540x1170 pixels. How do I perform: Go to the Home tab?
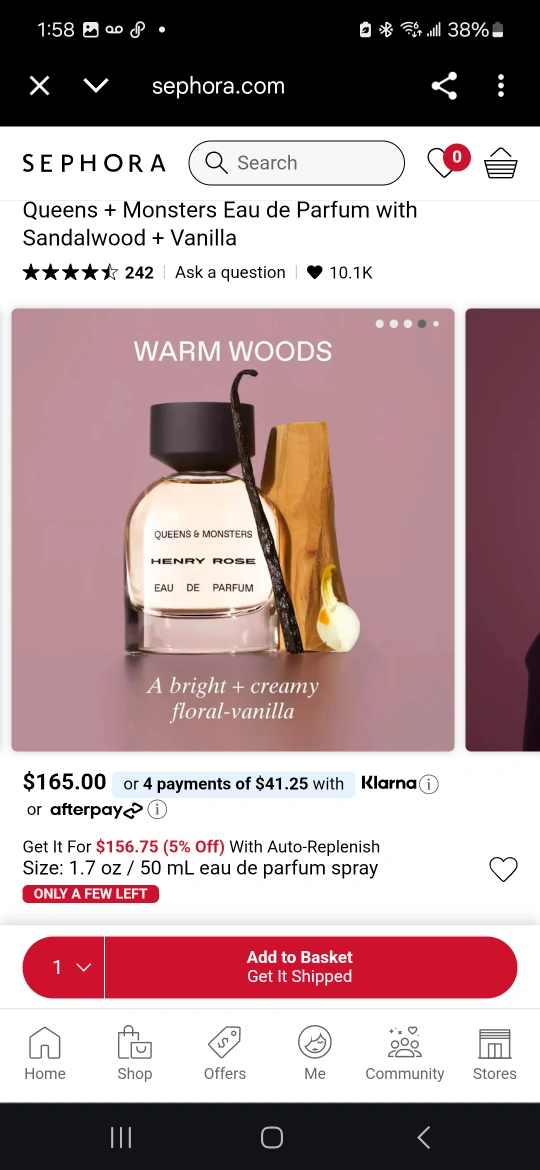tap(45, 1054)
